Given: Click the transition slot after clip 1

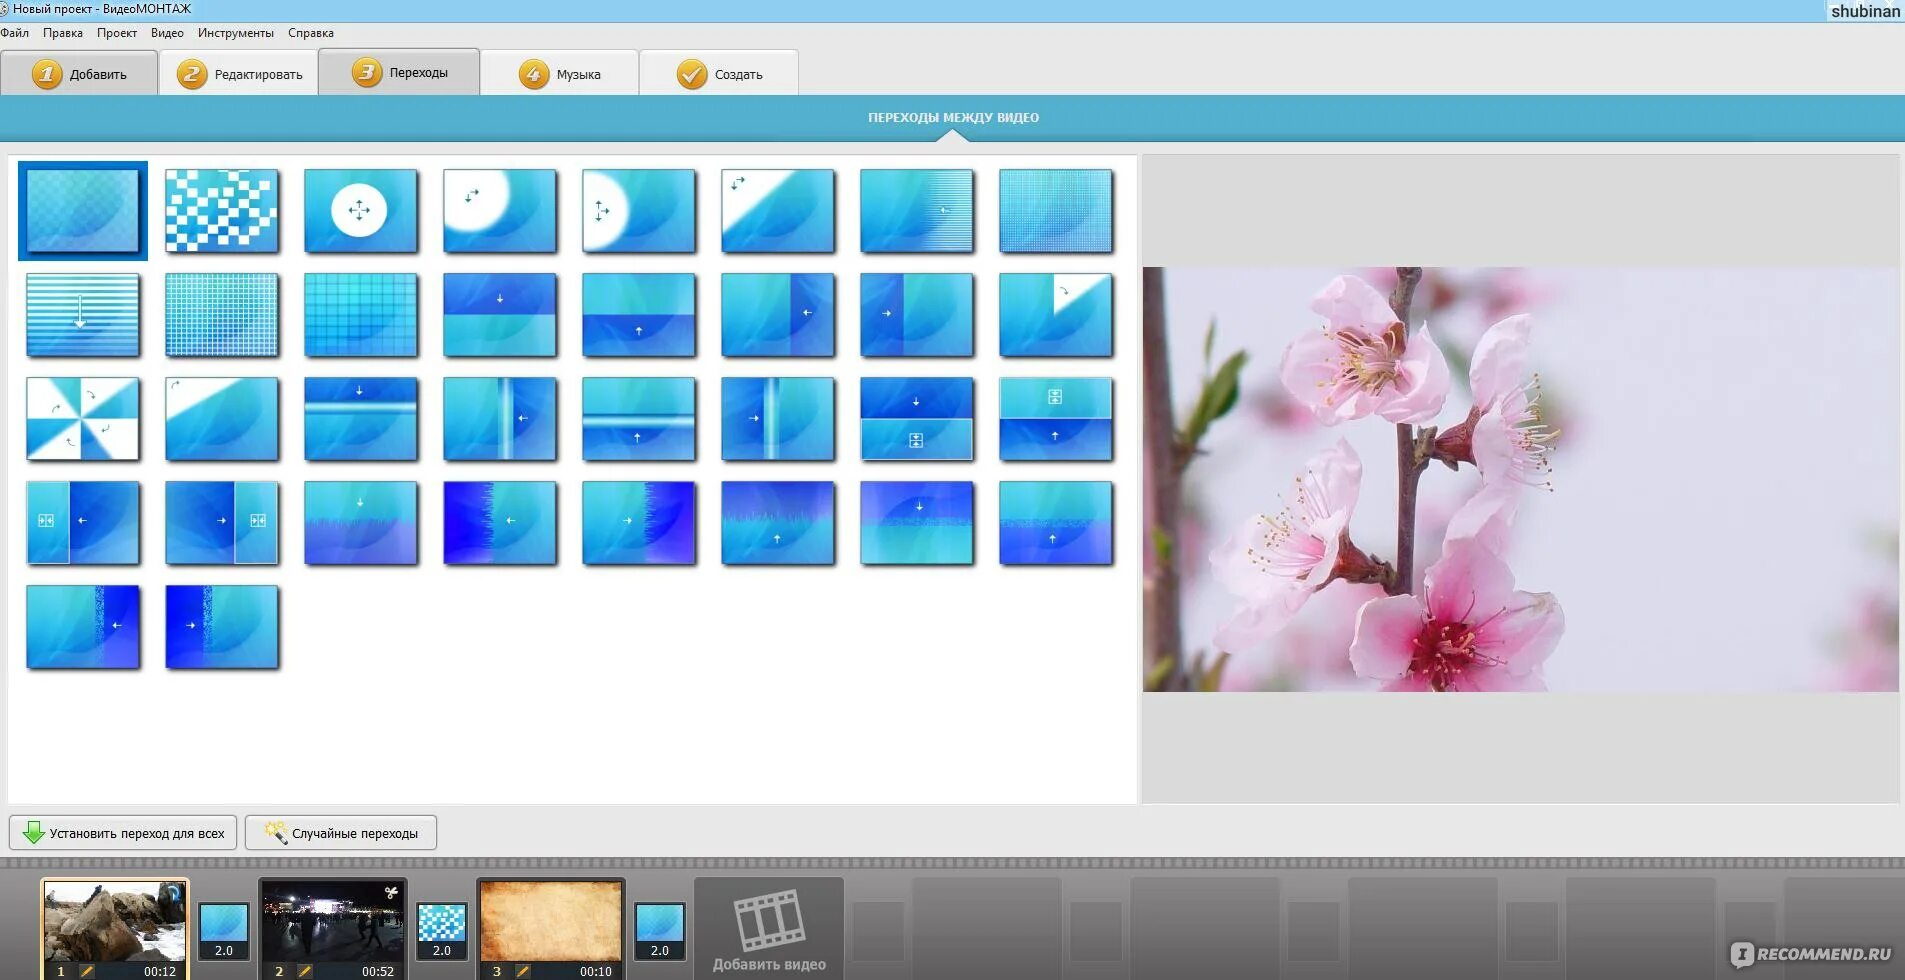Looking at the screenshot, I should pyautogui.click(x=224, y=931).
